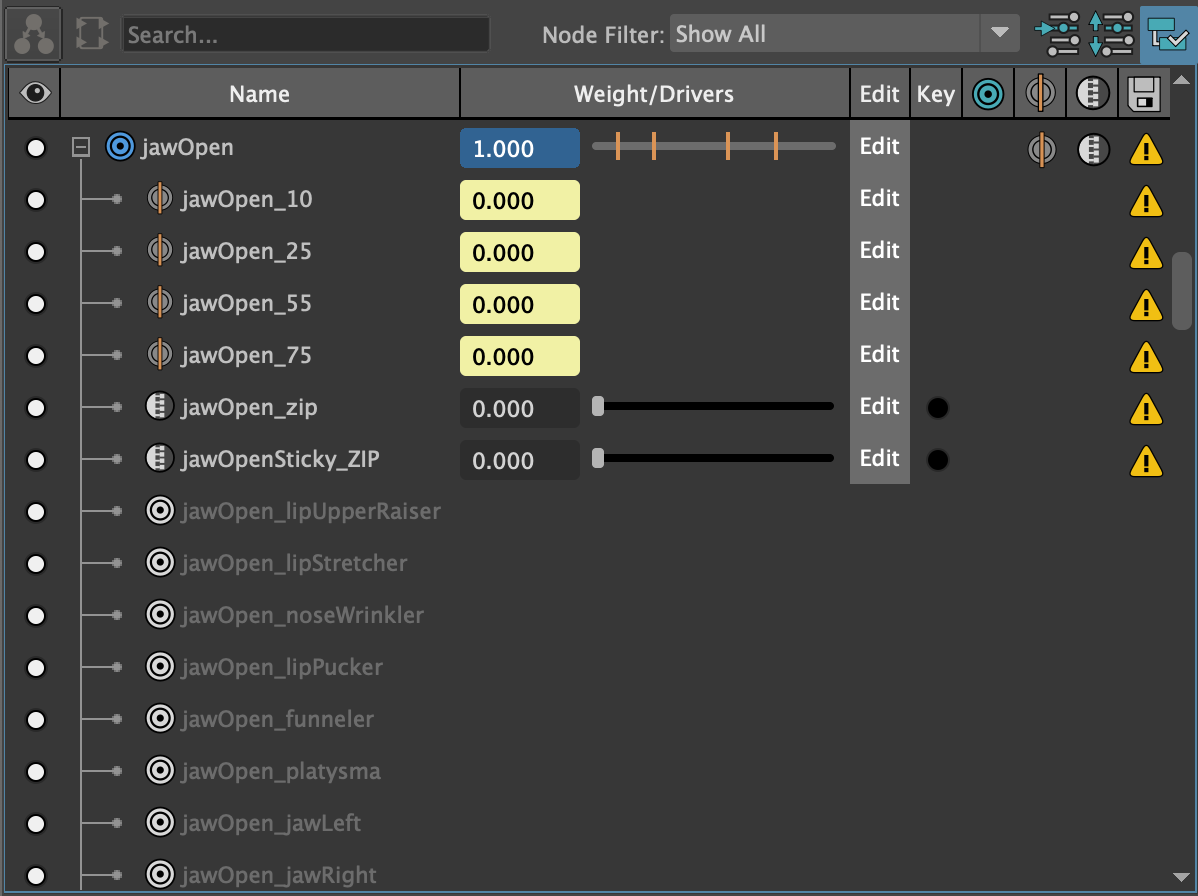Click the combination icon beside jawOpen_zip
Screen dimensions: 1198x896
pyautogui.click(x=160, y=406)
